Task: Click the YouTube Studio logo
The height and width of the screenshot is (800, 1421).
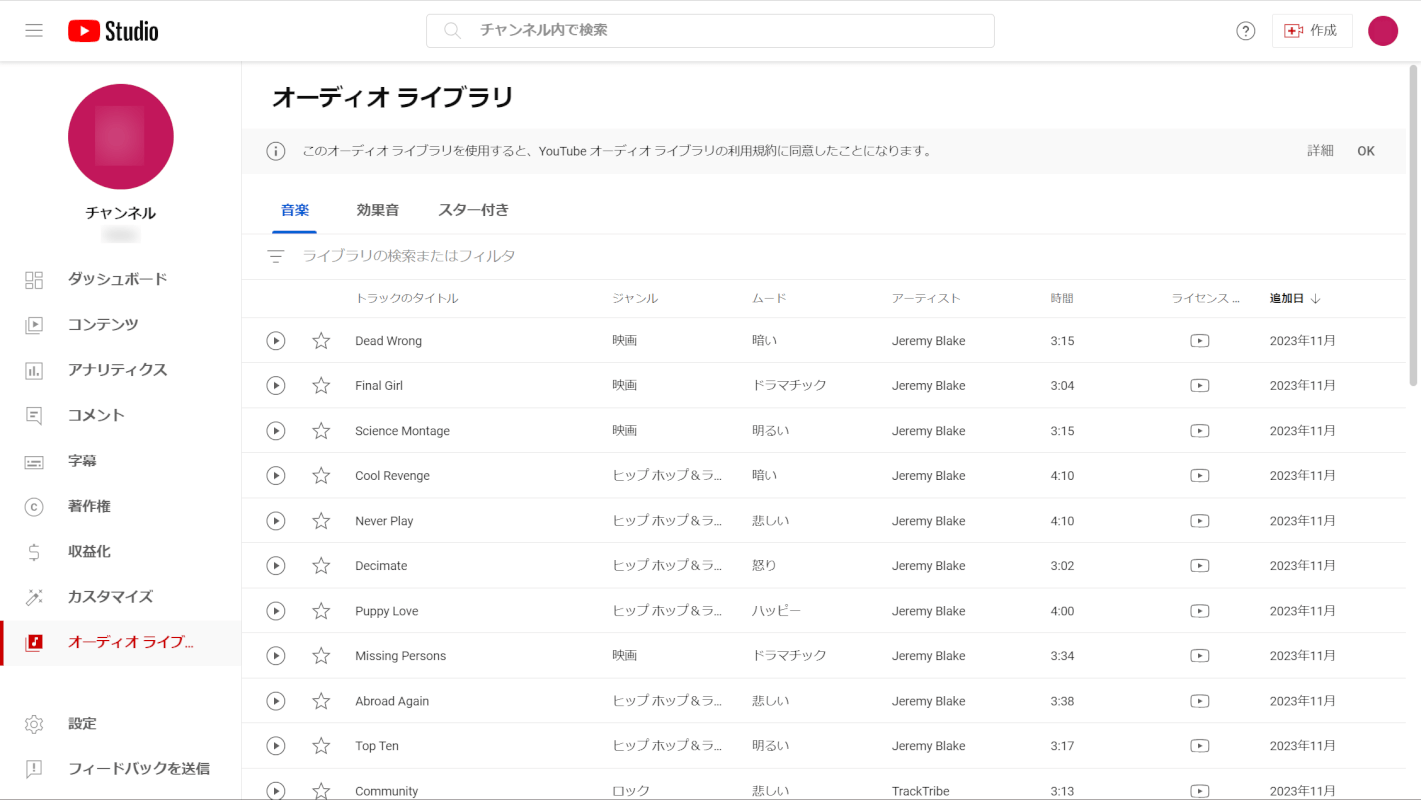Action: (113, 31)
